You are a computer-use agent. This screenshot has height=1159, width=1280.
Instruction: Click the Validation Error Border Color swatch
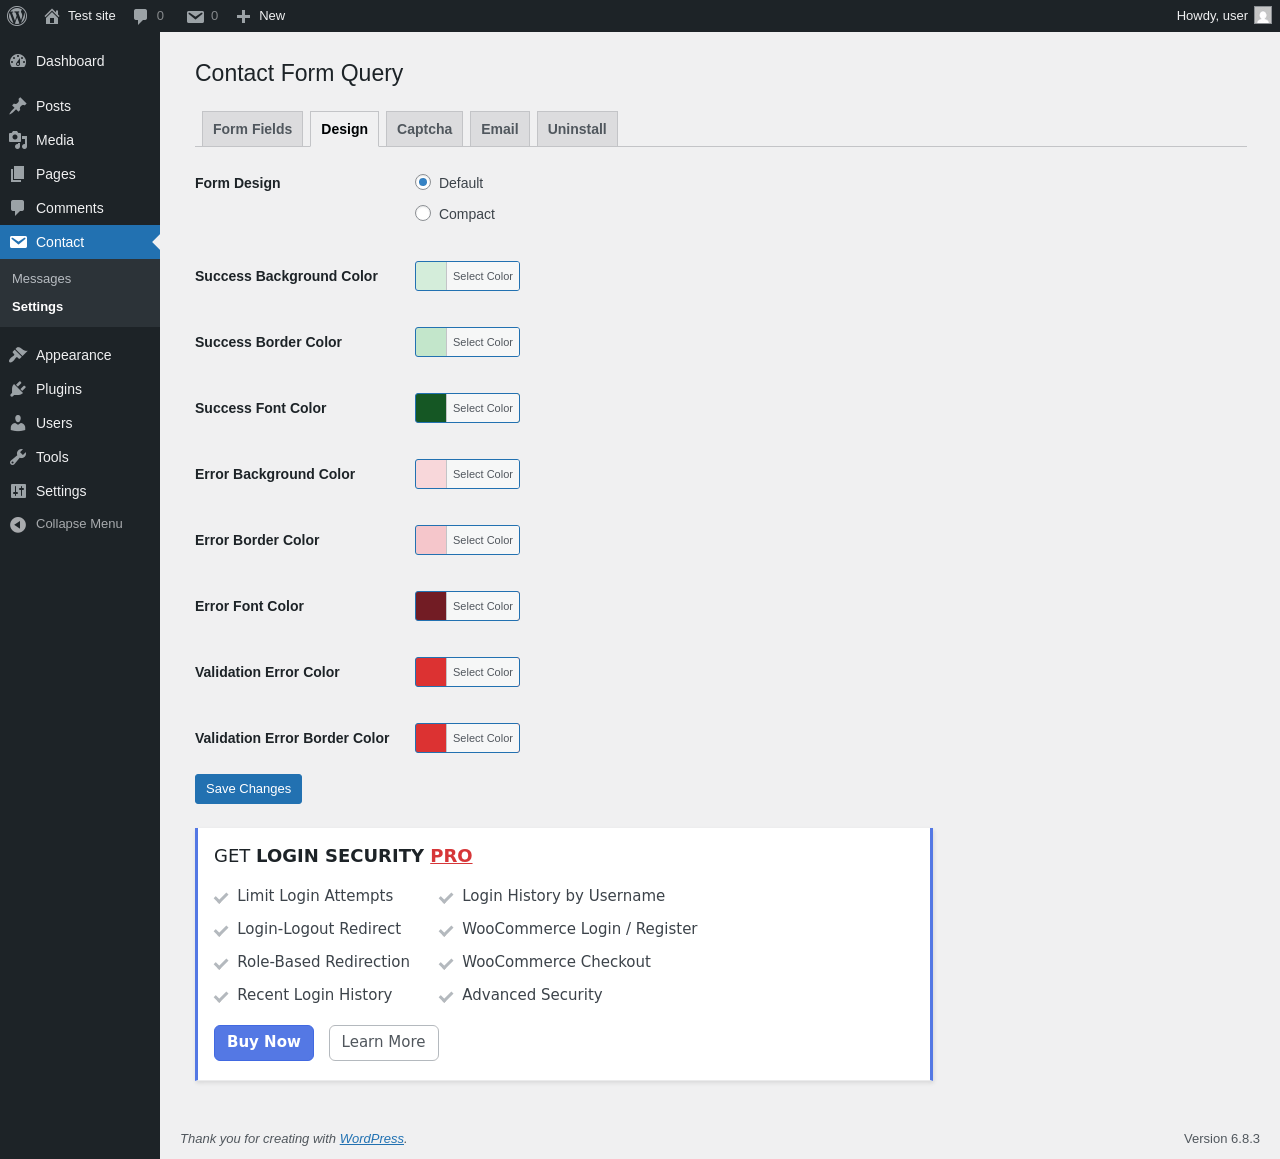pos(431,738)
